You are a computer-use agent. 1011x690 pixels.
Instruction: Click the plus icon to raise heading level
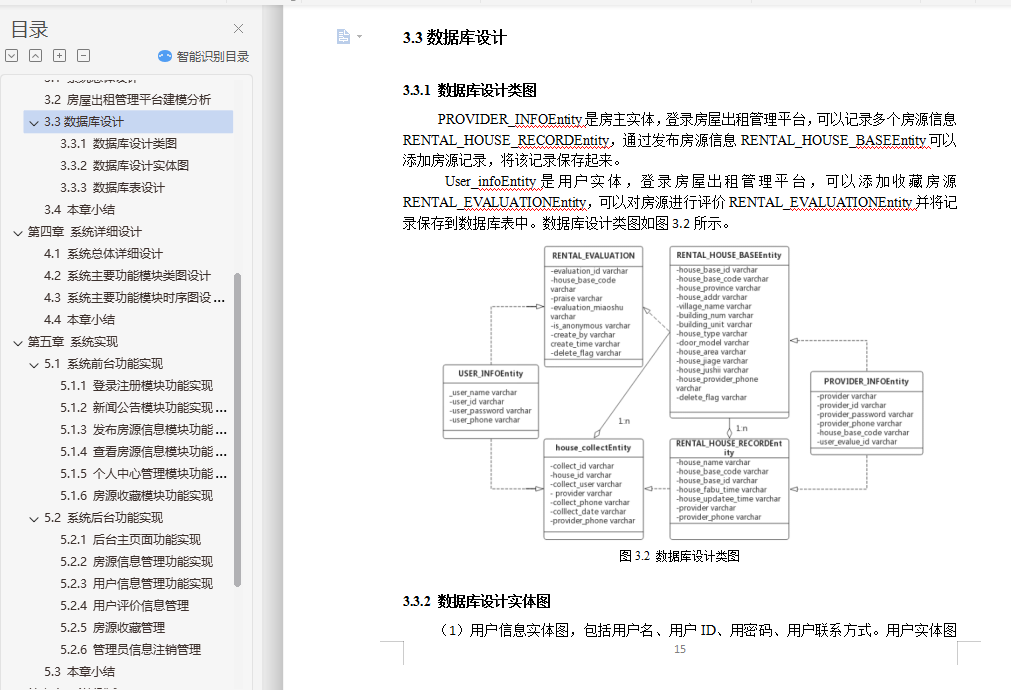point(59,55)
